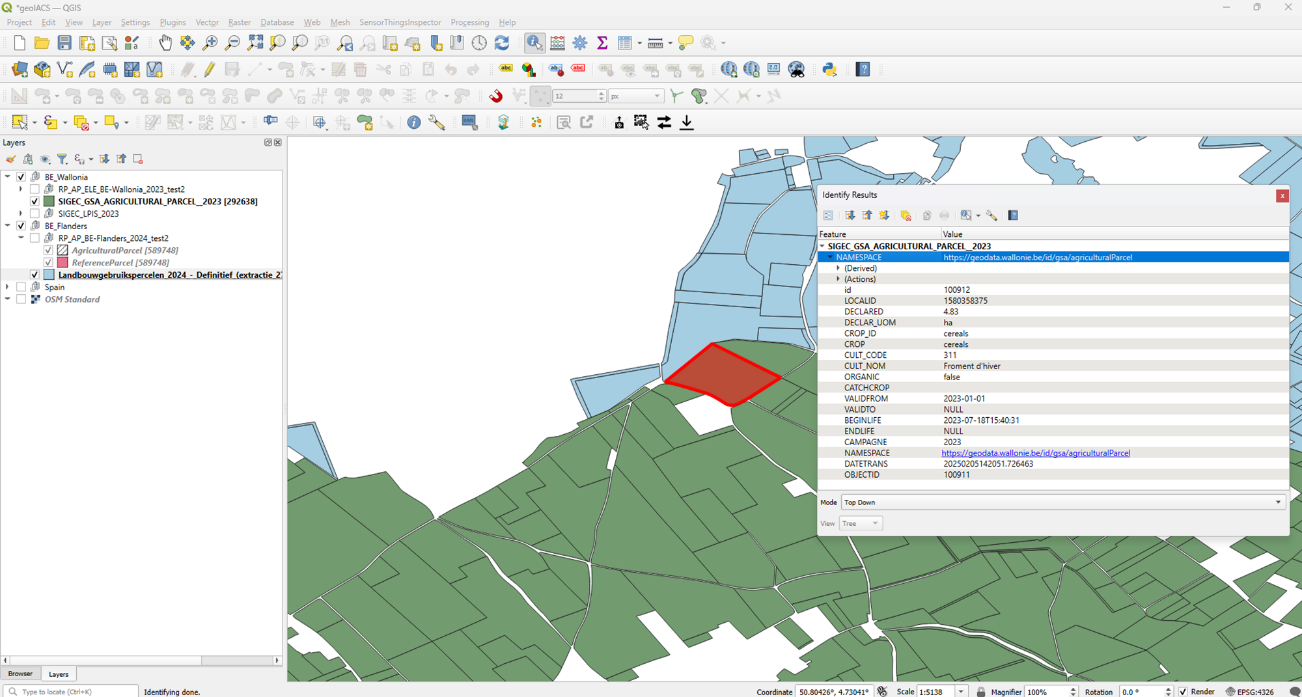Click the Save Project floppy icon
The image size is (1302, 697).
pyautogui.click(x=64, y=43)
